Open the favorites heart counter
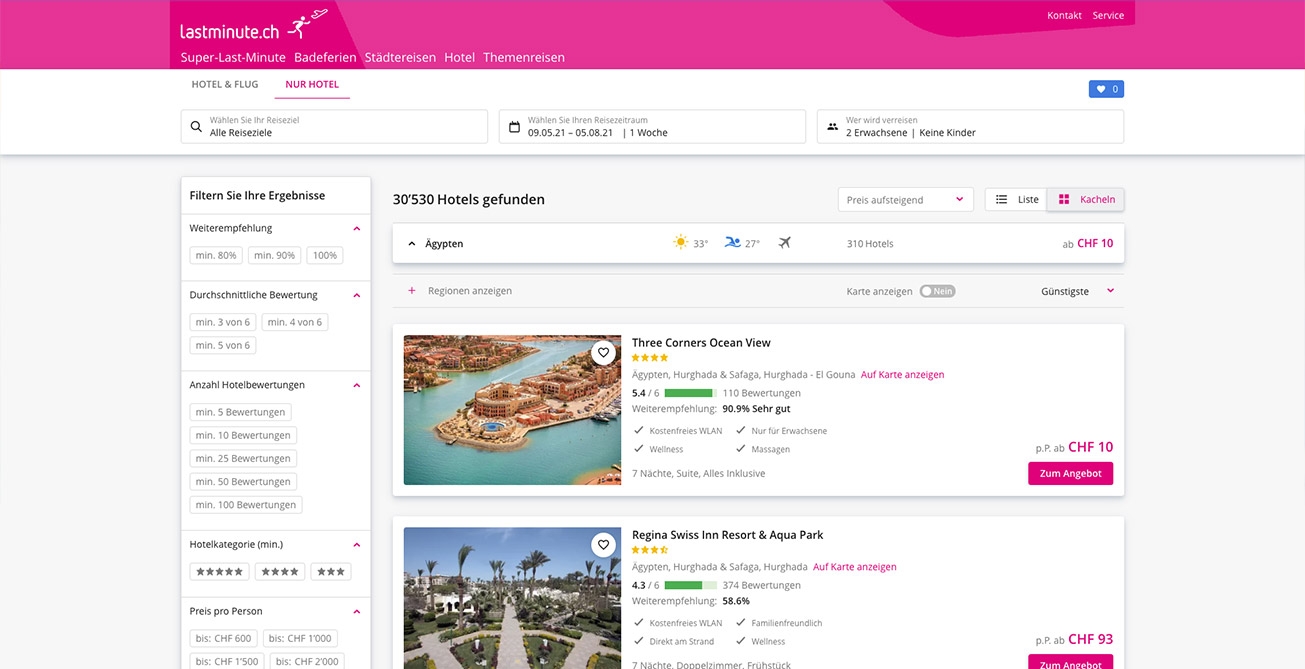The height and width of the screenshot is (669, 1305). coord(1106,89)
